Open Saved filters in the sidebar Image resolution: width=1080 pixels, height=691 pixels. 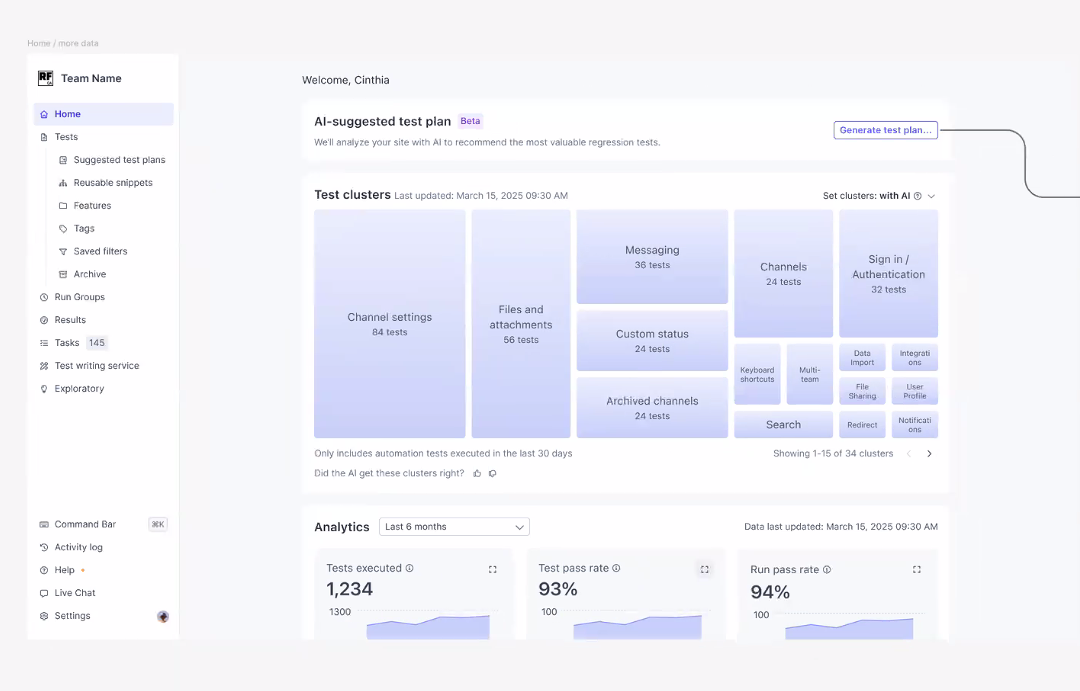[x=100, y=251]
